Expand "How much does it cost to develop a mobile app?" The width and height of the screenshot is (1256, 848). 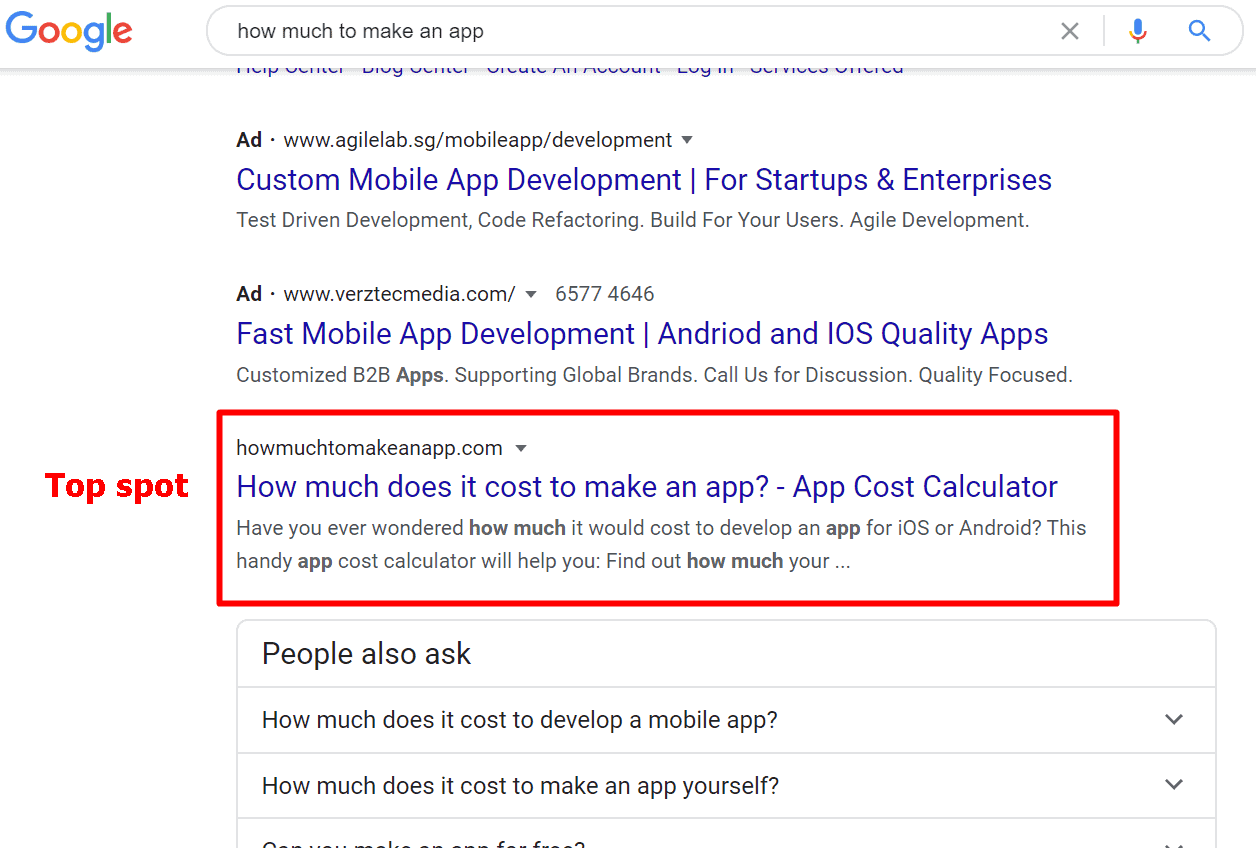726,720
